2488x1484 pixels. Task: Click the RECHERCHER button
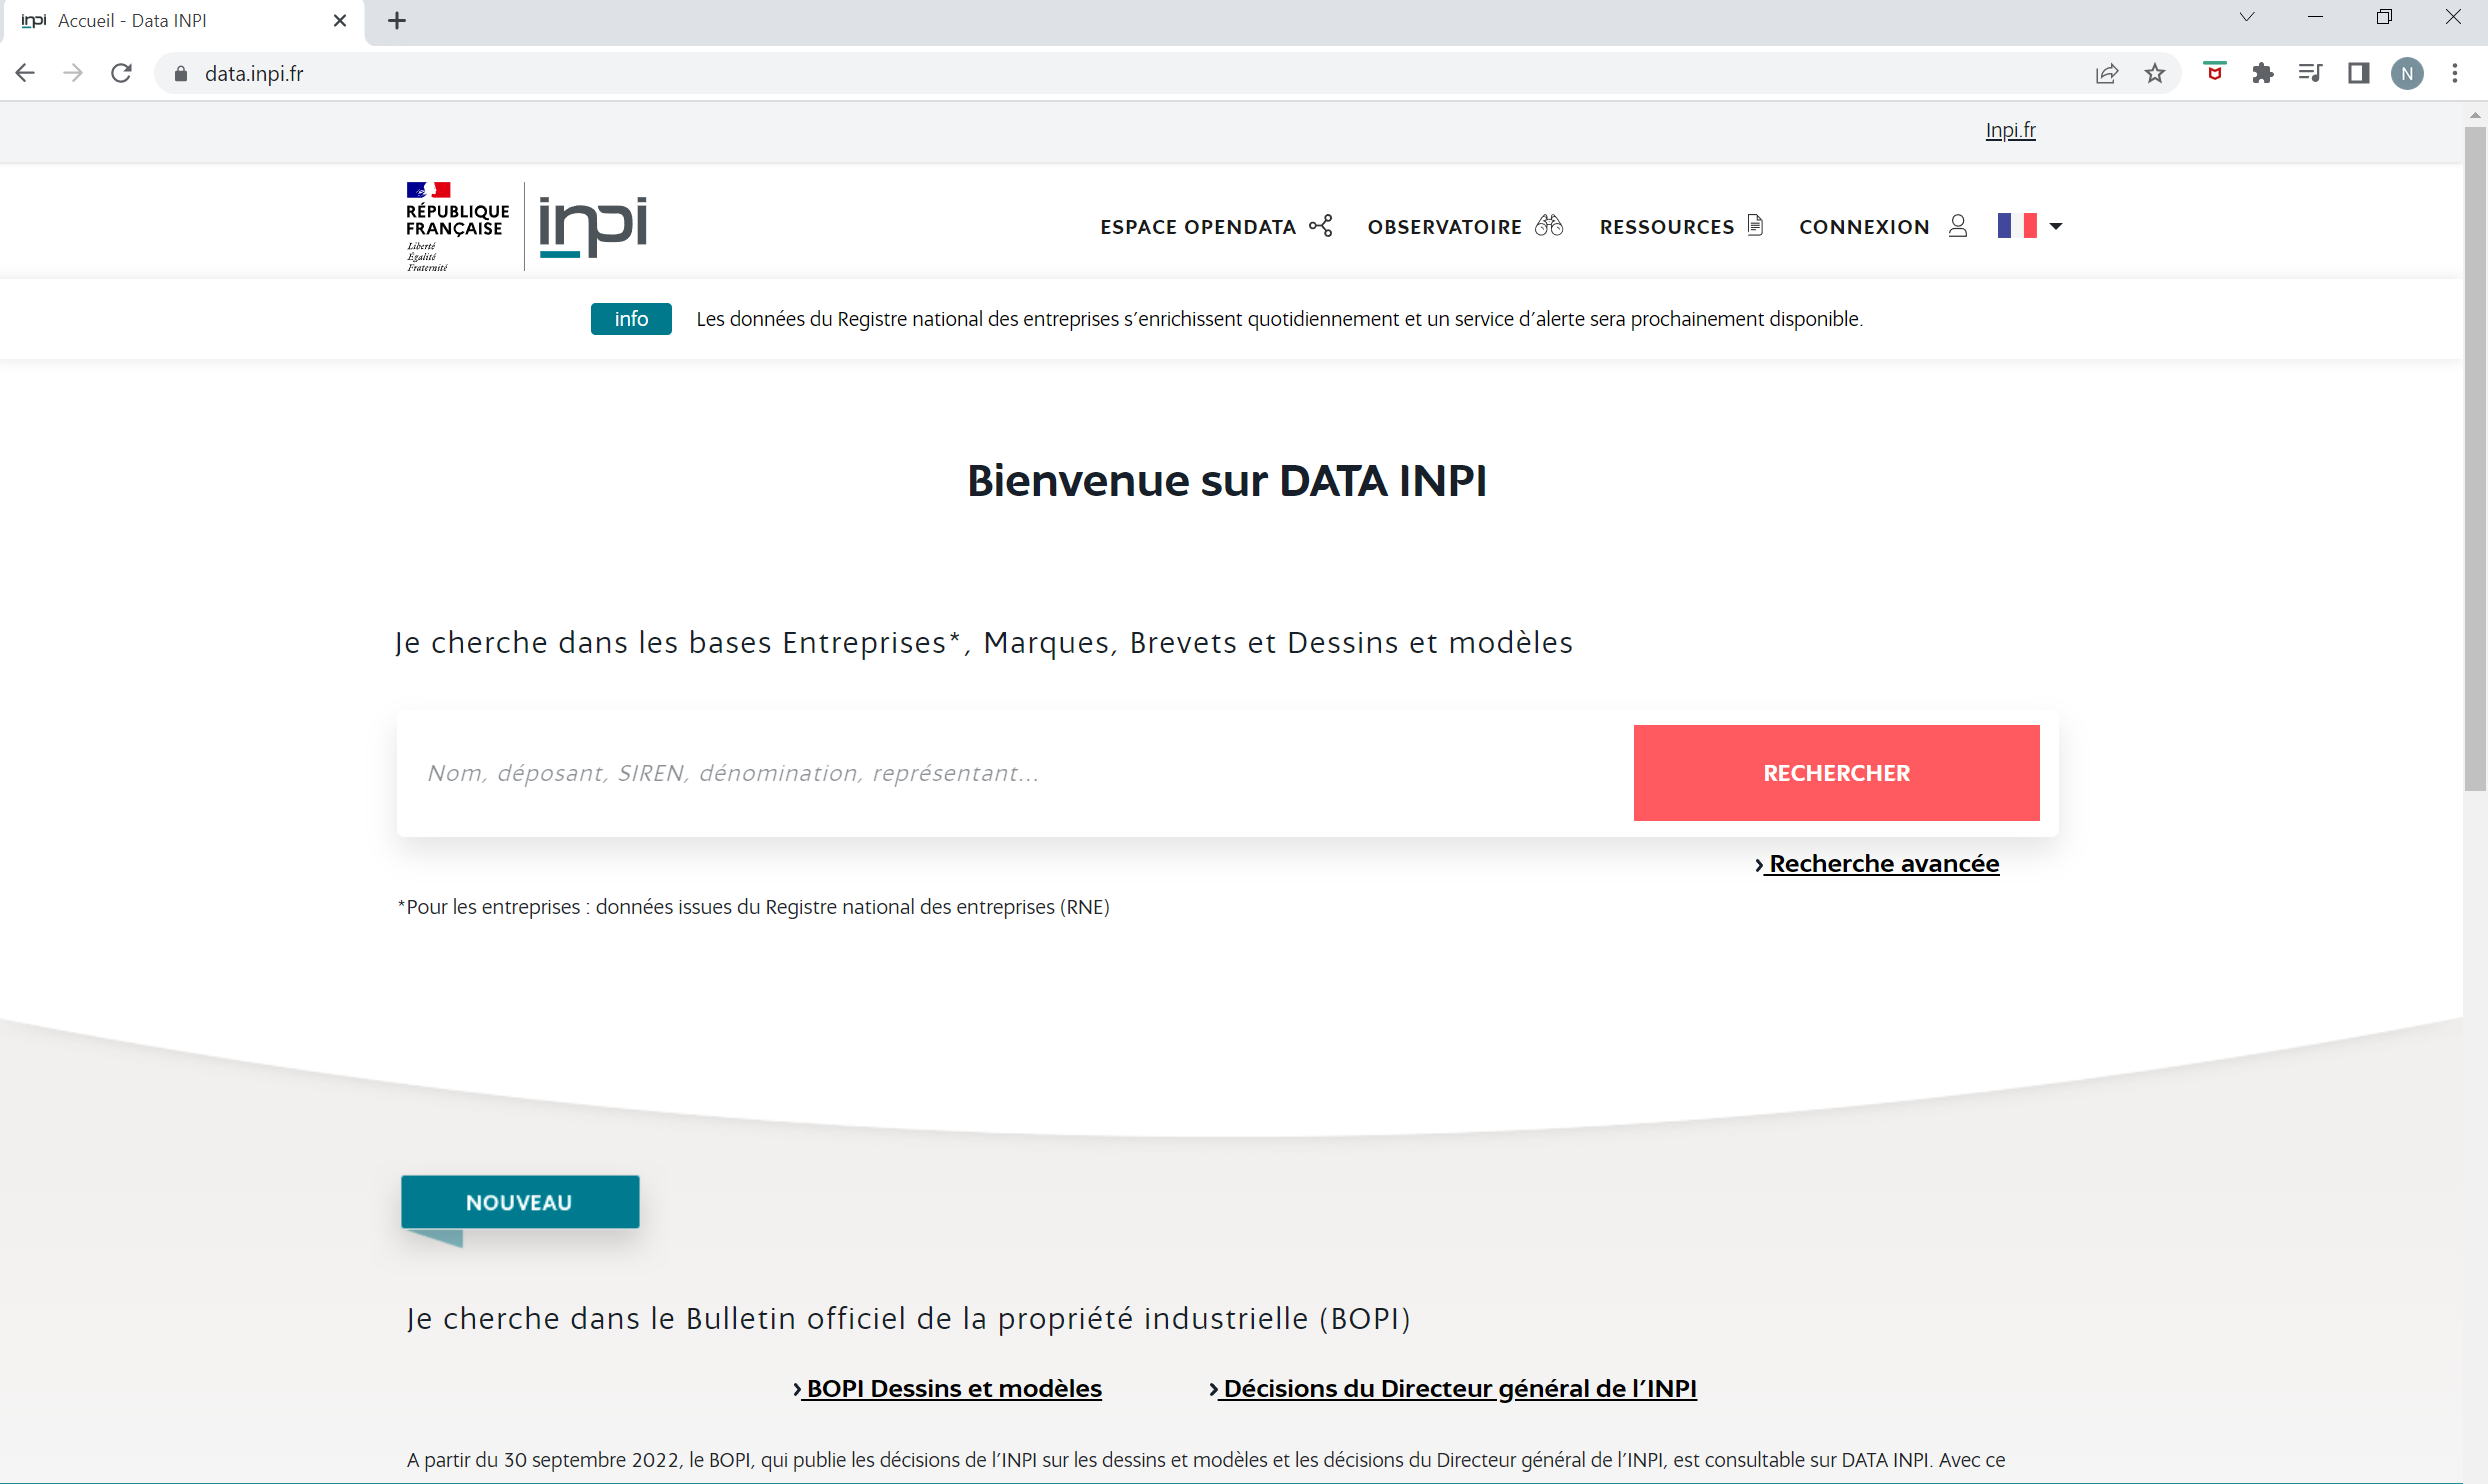(x=1836, y=773)
